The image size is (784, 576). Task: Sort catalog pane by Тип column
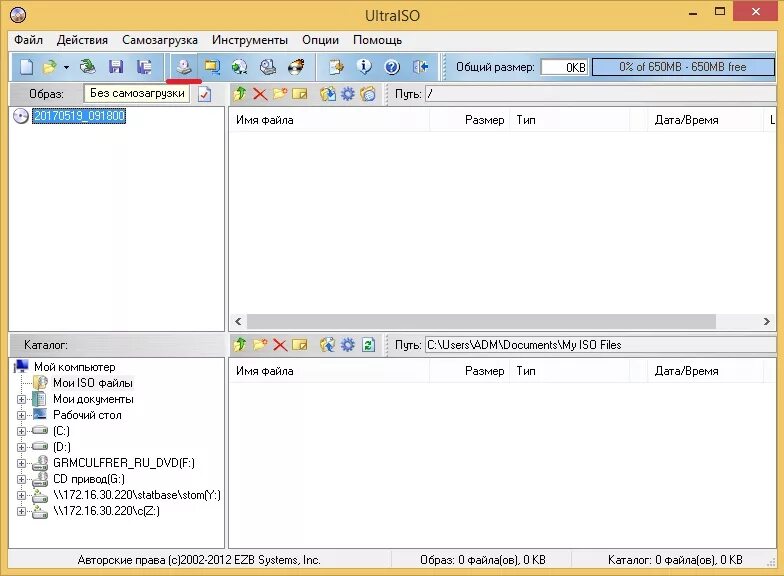coord(569,371)
